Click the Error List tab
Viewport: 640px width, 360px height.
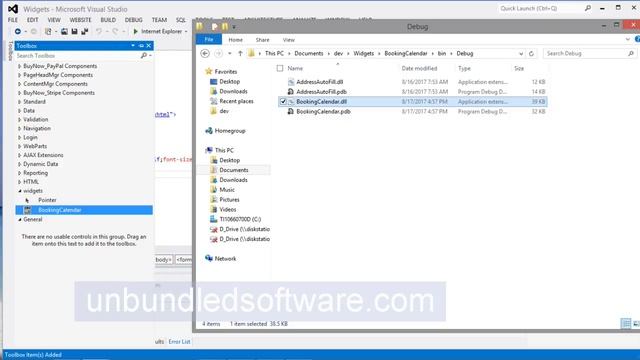[179, 342]
